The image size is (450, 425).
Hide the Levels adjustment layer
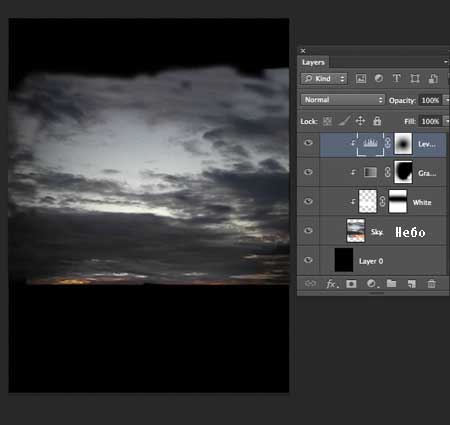pyautogui.click(x=308, y=143)
